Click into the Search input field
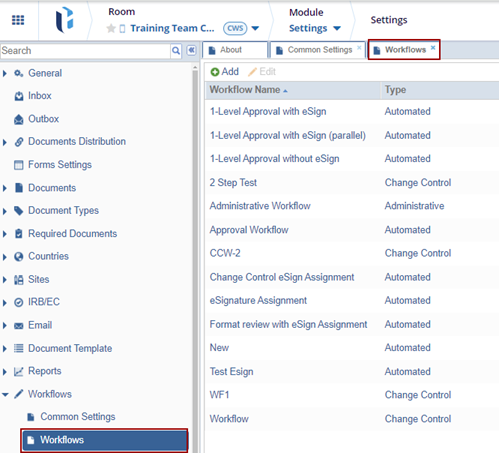The width and height of the screenshot is (500, 453). [x=85, y=51]
